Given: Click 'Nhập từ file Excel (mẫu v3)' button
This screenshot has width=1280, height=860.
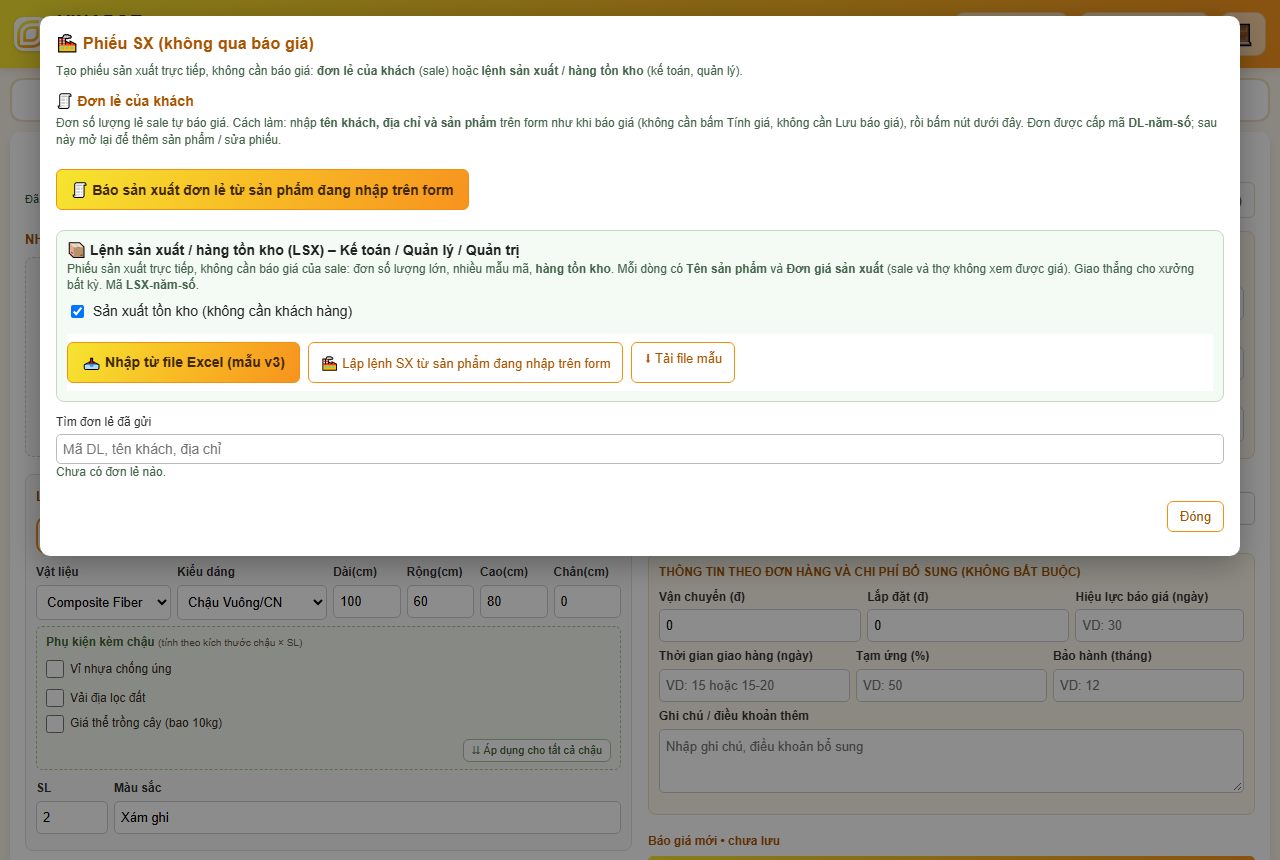Looking at the screenshot, I should click(x=183, y=363).
